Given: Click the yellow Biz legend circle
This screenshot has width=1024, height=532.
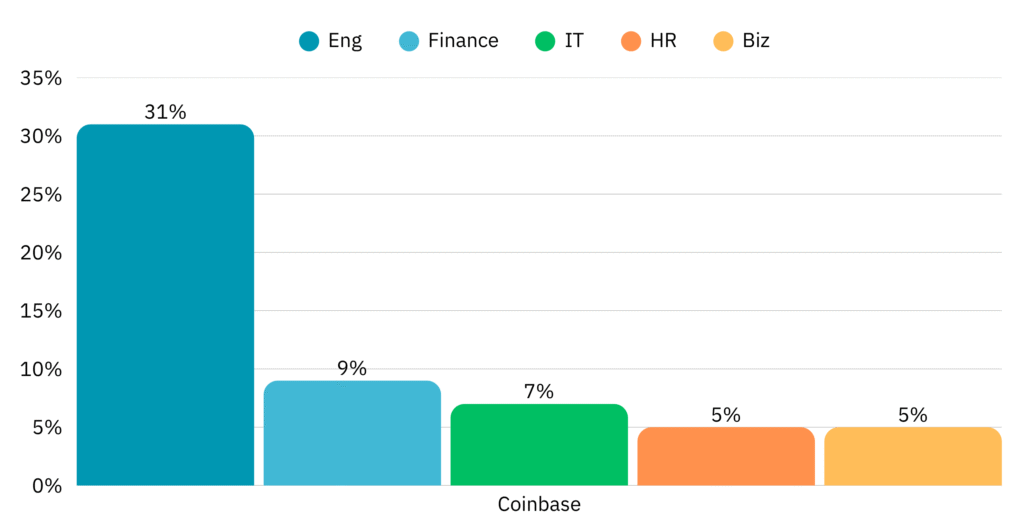Looking at the screenshot, I should [723, 41].
